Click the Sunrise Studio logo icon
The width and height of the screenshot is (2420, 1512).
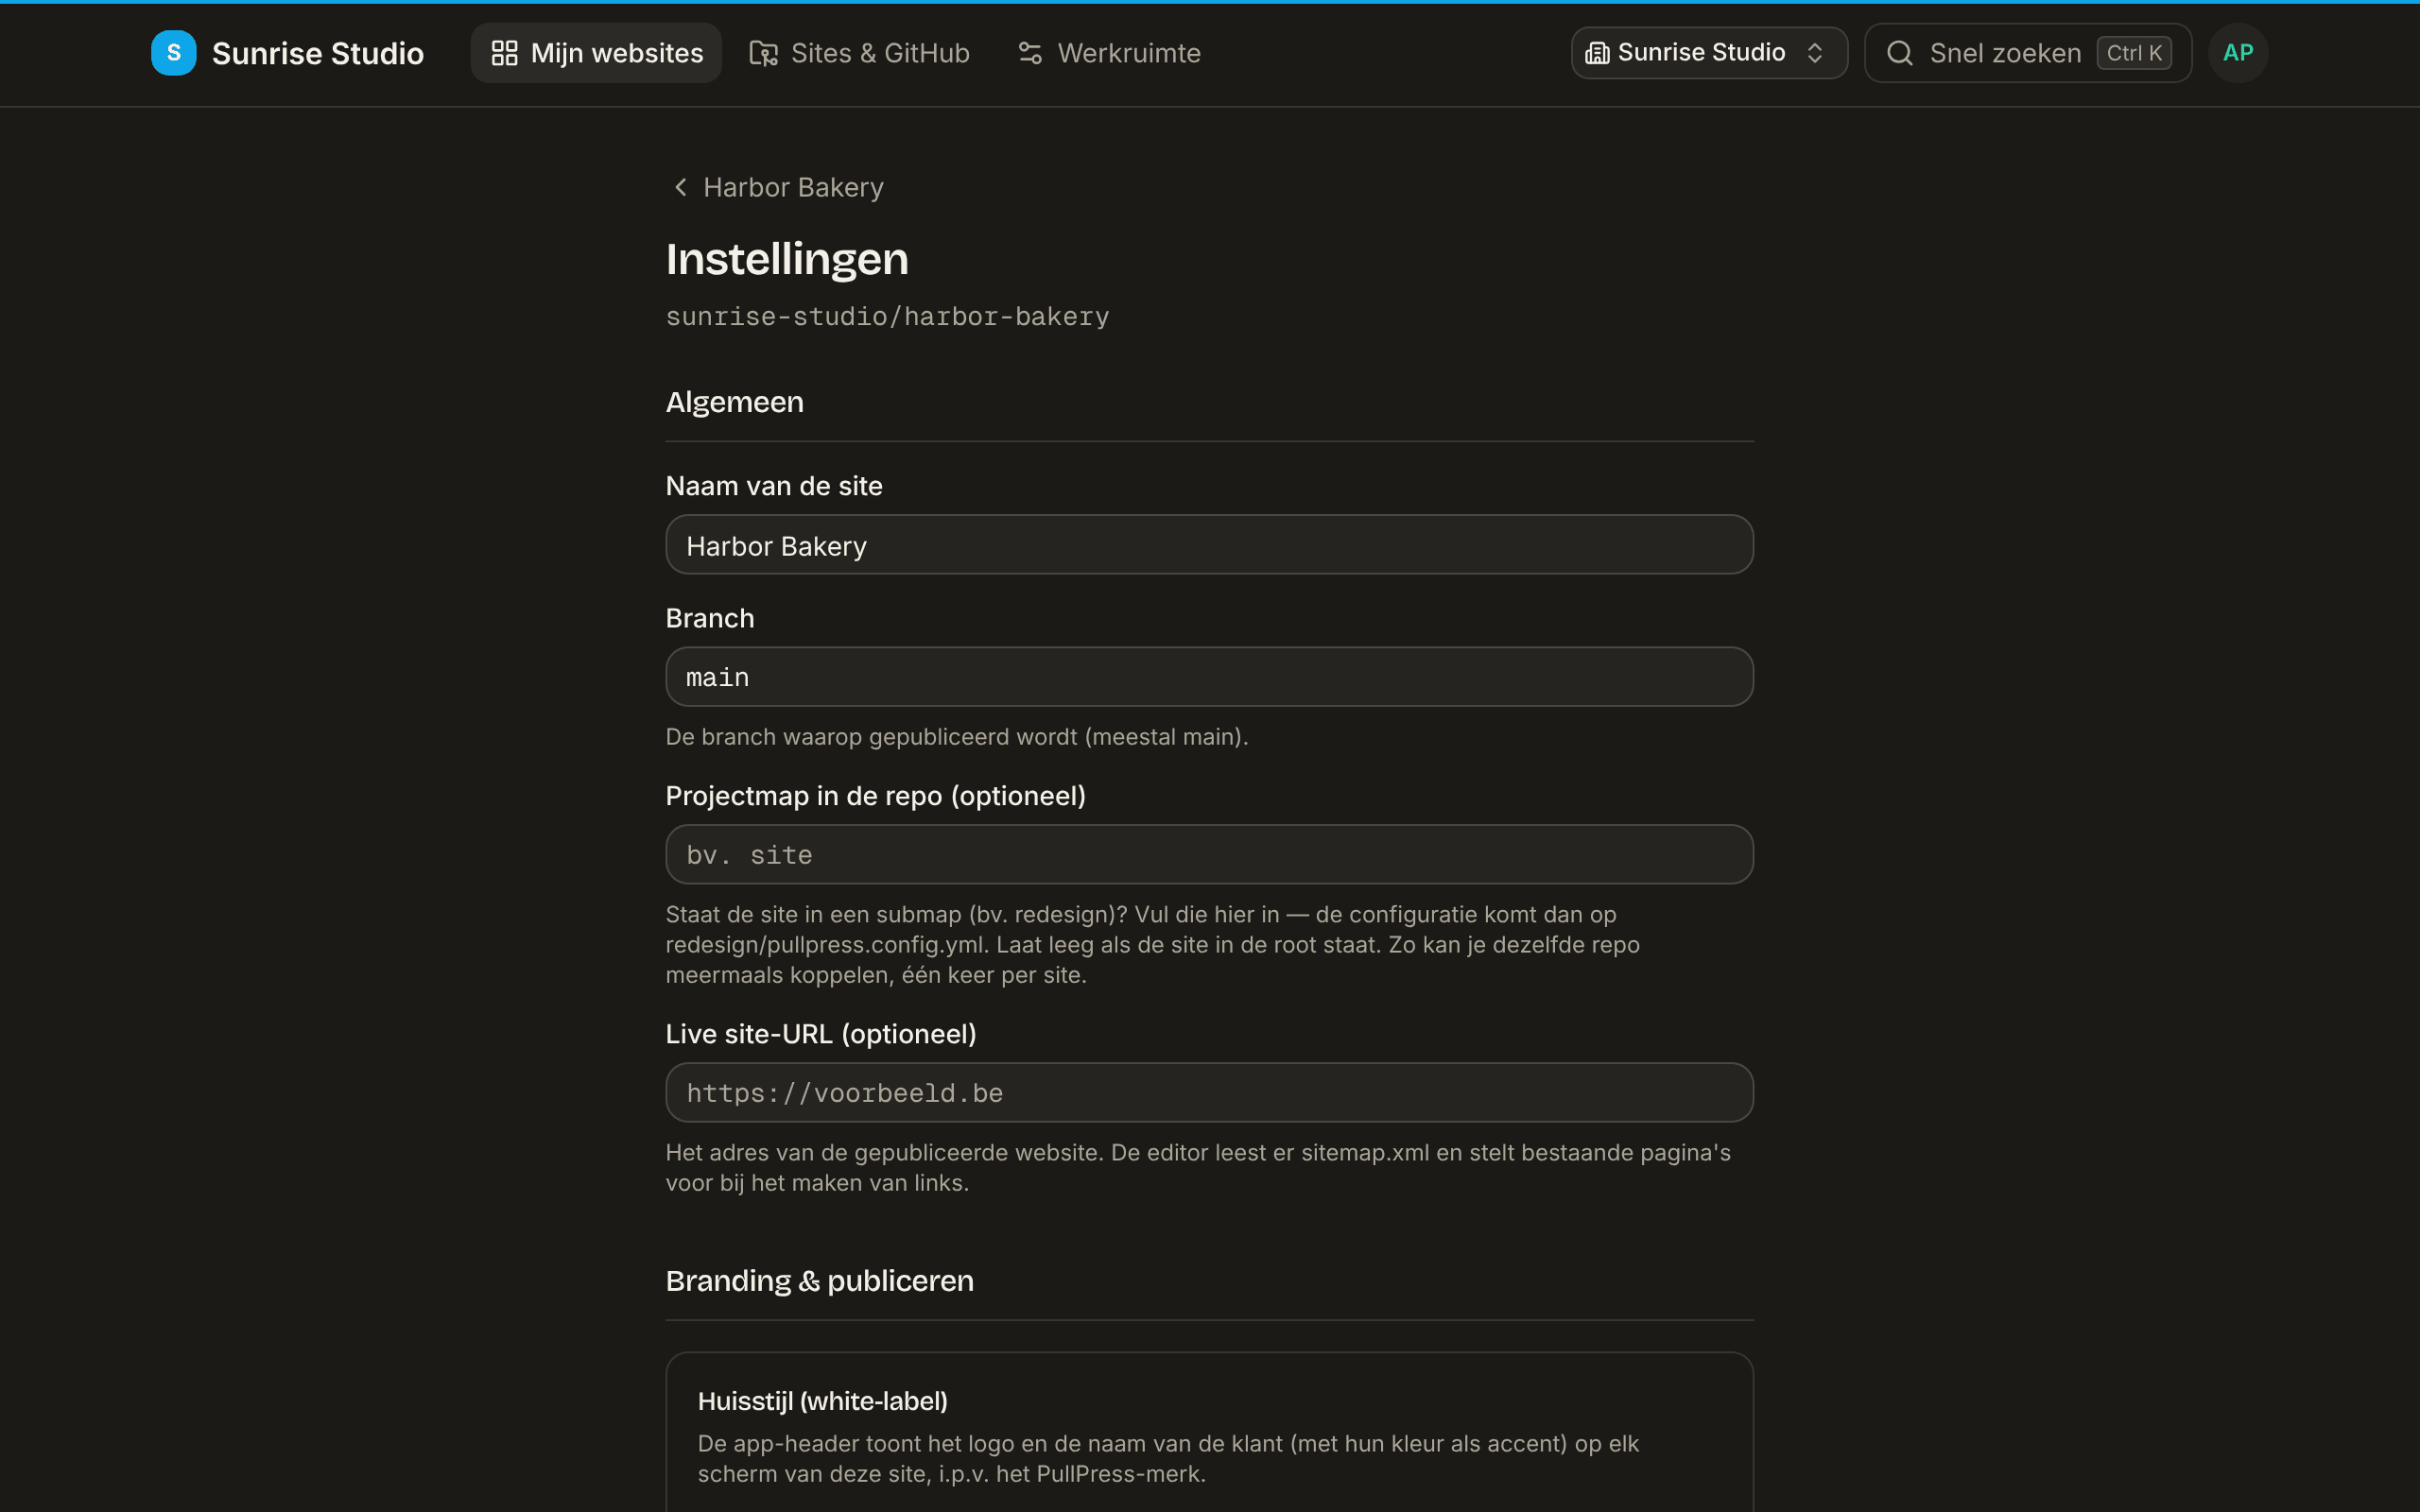[x=173, y=53]
